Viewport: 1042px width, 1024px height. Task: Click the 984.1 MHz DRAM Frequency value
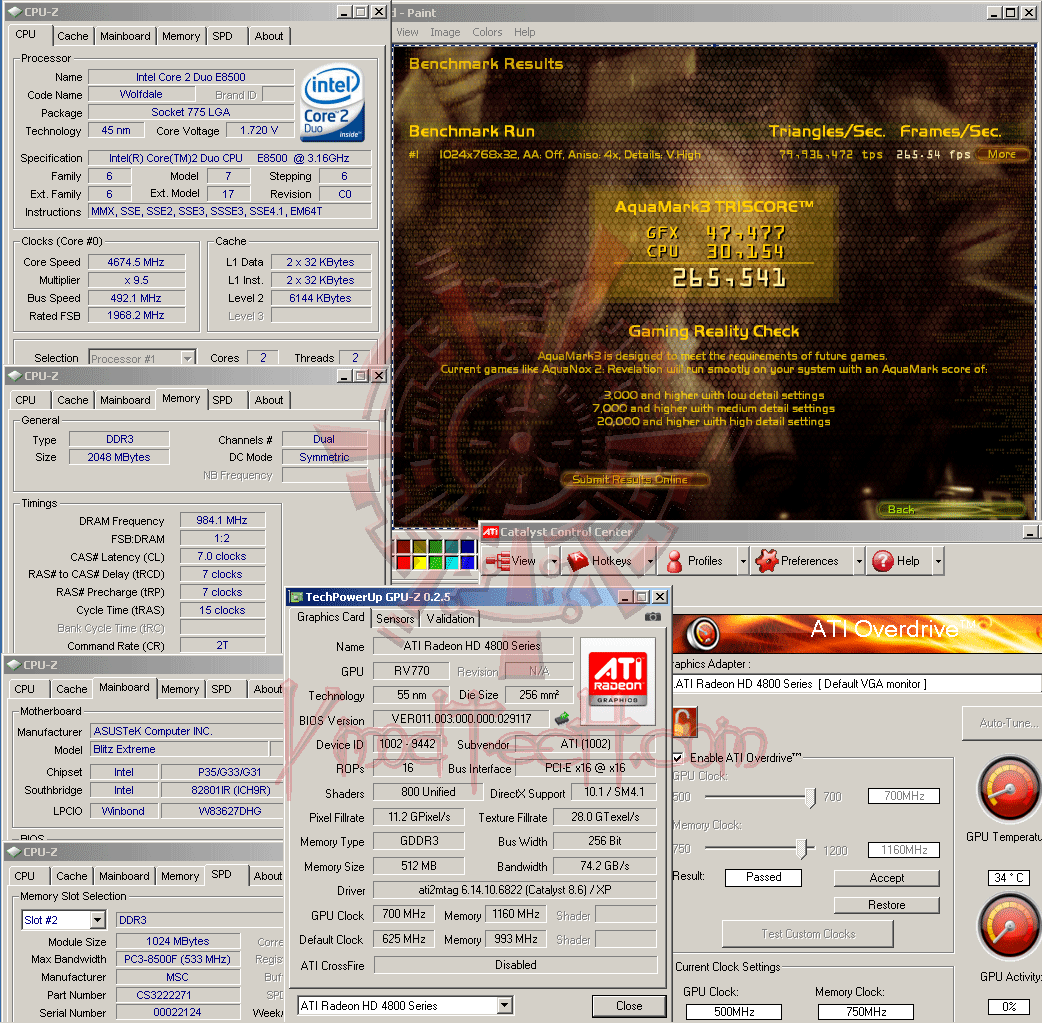point(222,520)
